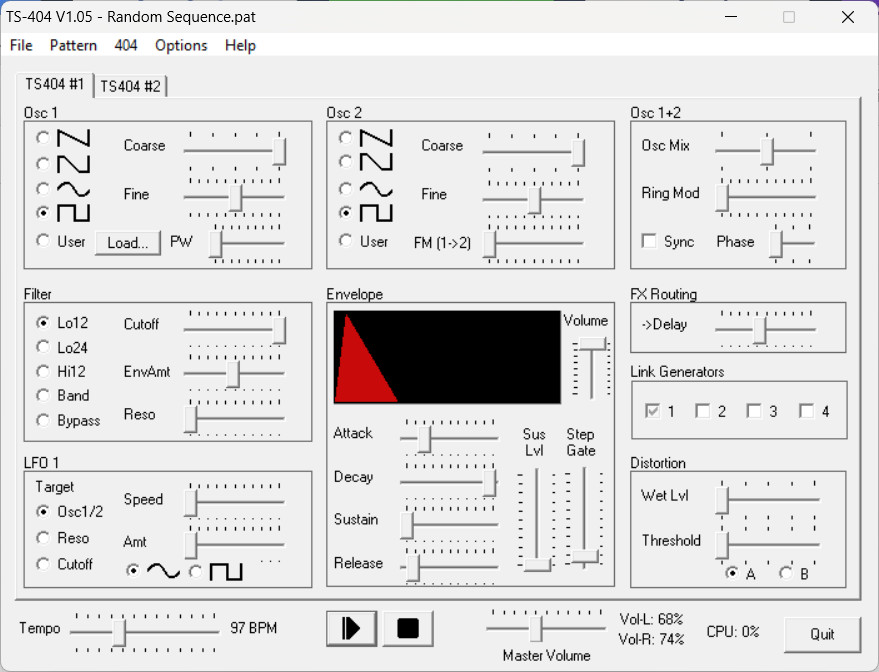Set LFO 1 target to Reso
The image size is (879, 672).
(43, 538)
